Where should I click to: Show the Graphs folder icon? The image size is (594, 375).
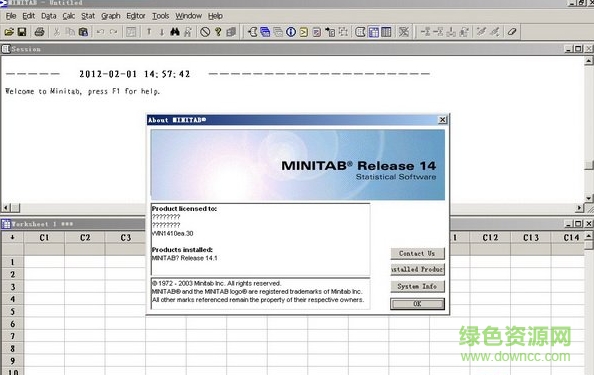278,32
